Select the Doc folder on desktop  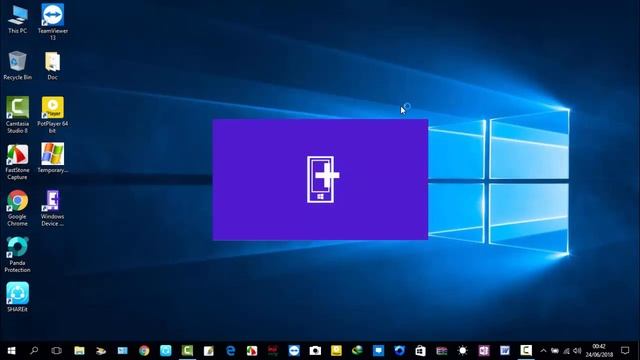click(x=53, y=65)
